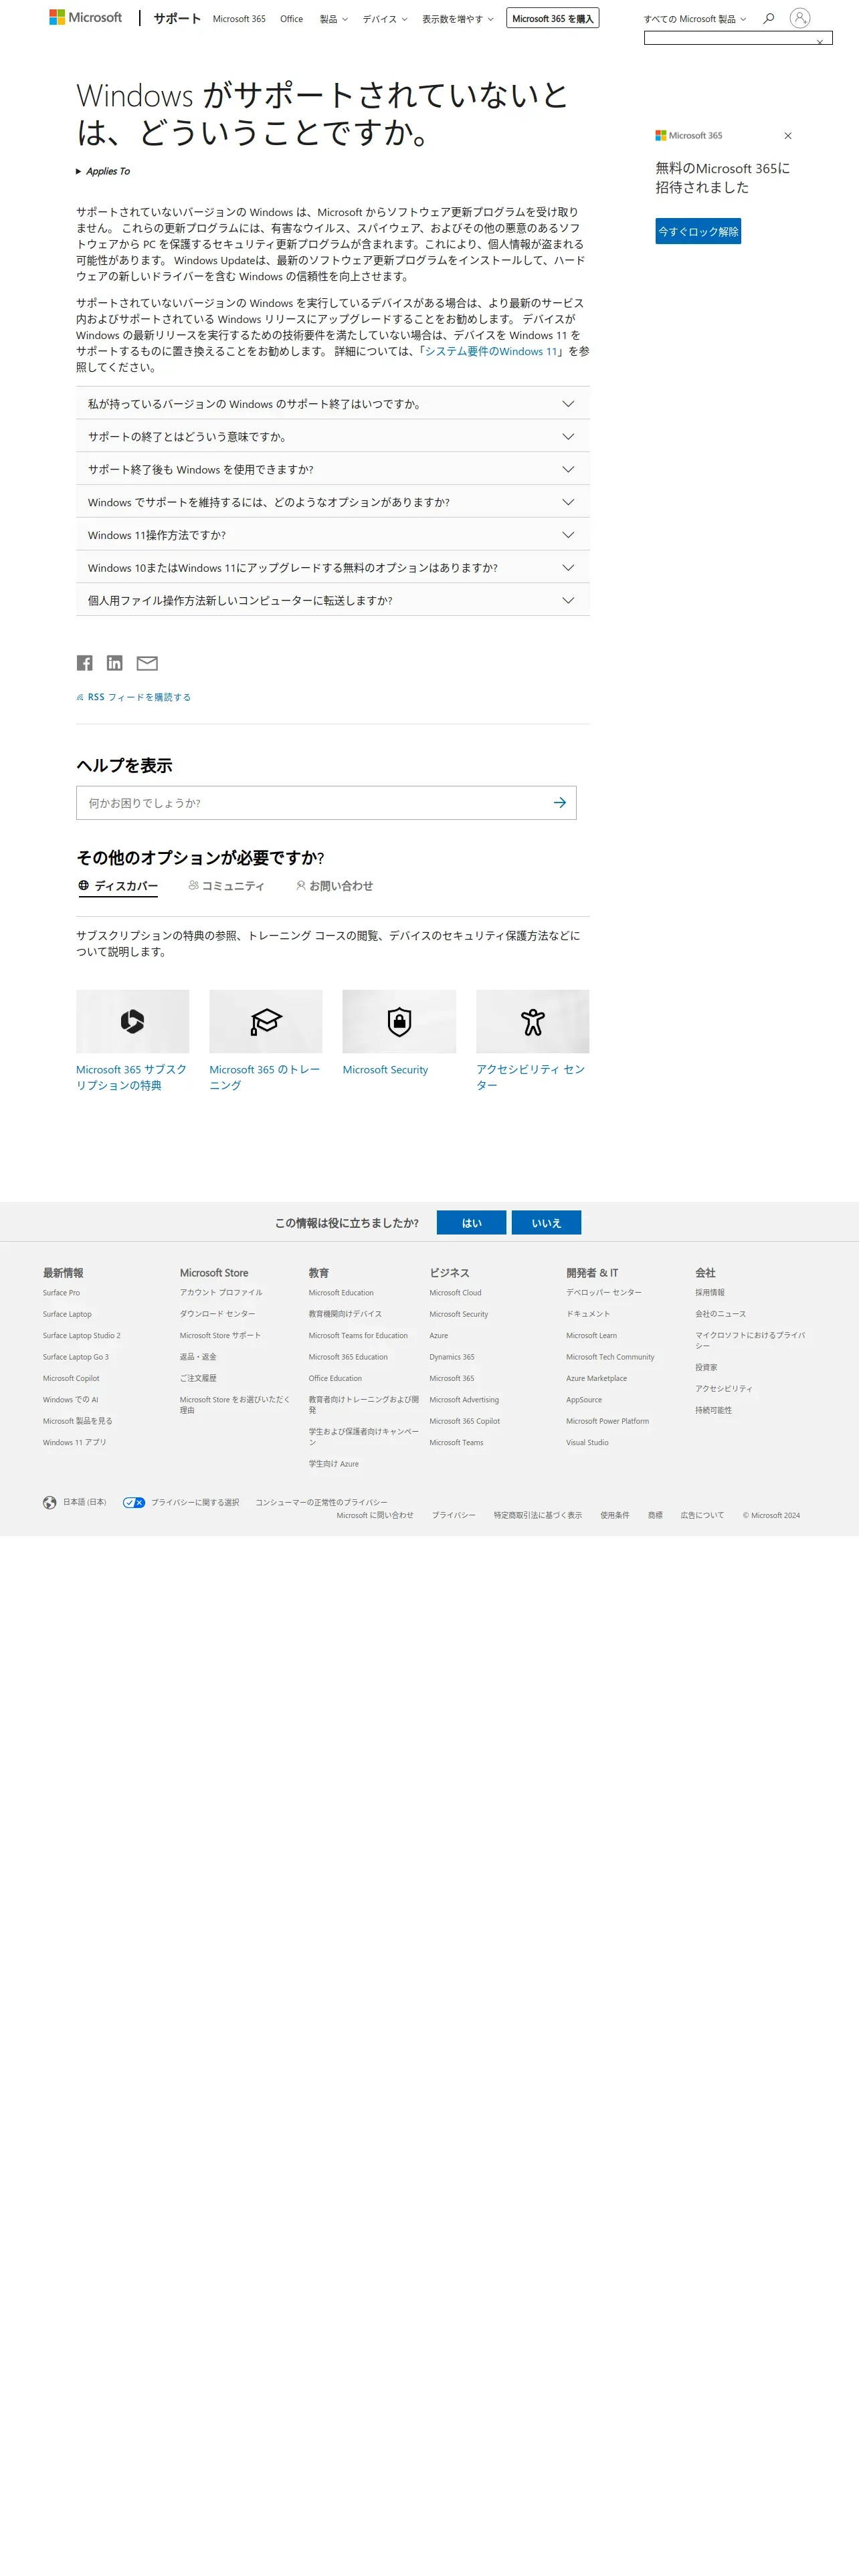Expand Windows 11操作方法ですか question
The height and width of the screenshot is (2576, 859).
click(333, 535)
